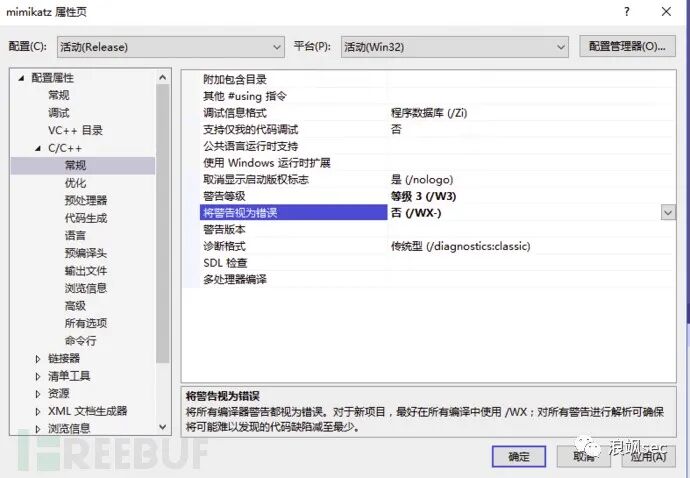This screenshot has width=690, height=478.
Task: Collapse the C/C++ tree node
Action: click(x=38, y=148)
